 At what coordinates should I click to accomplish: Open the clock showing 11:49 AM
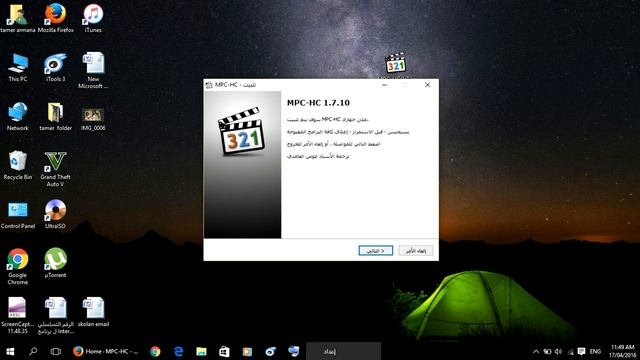[622, 351]
